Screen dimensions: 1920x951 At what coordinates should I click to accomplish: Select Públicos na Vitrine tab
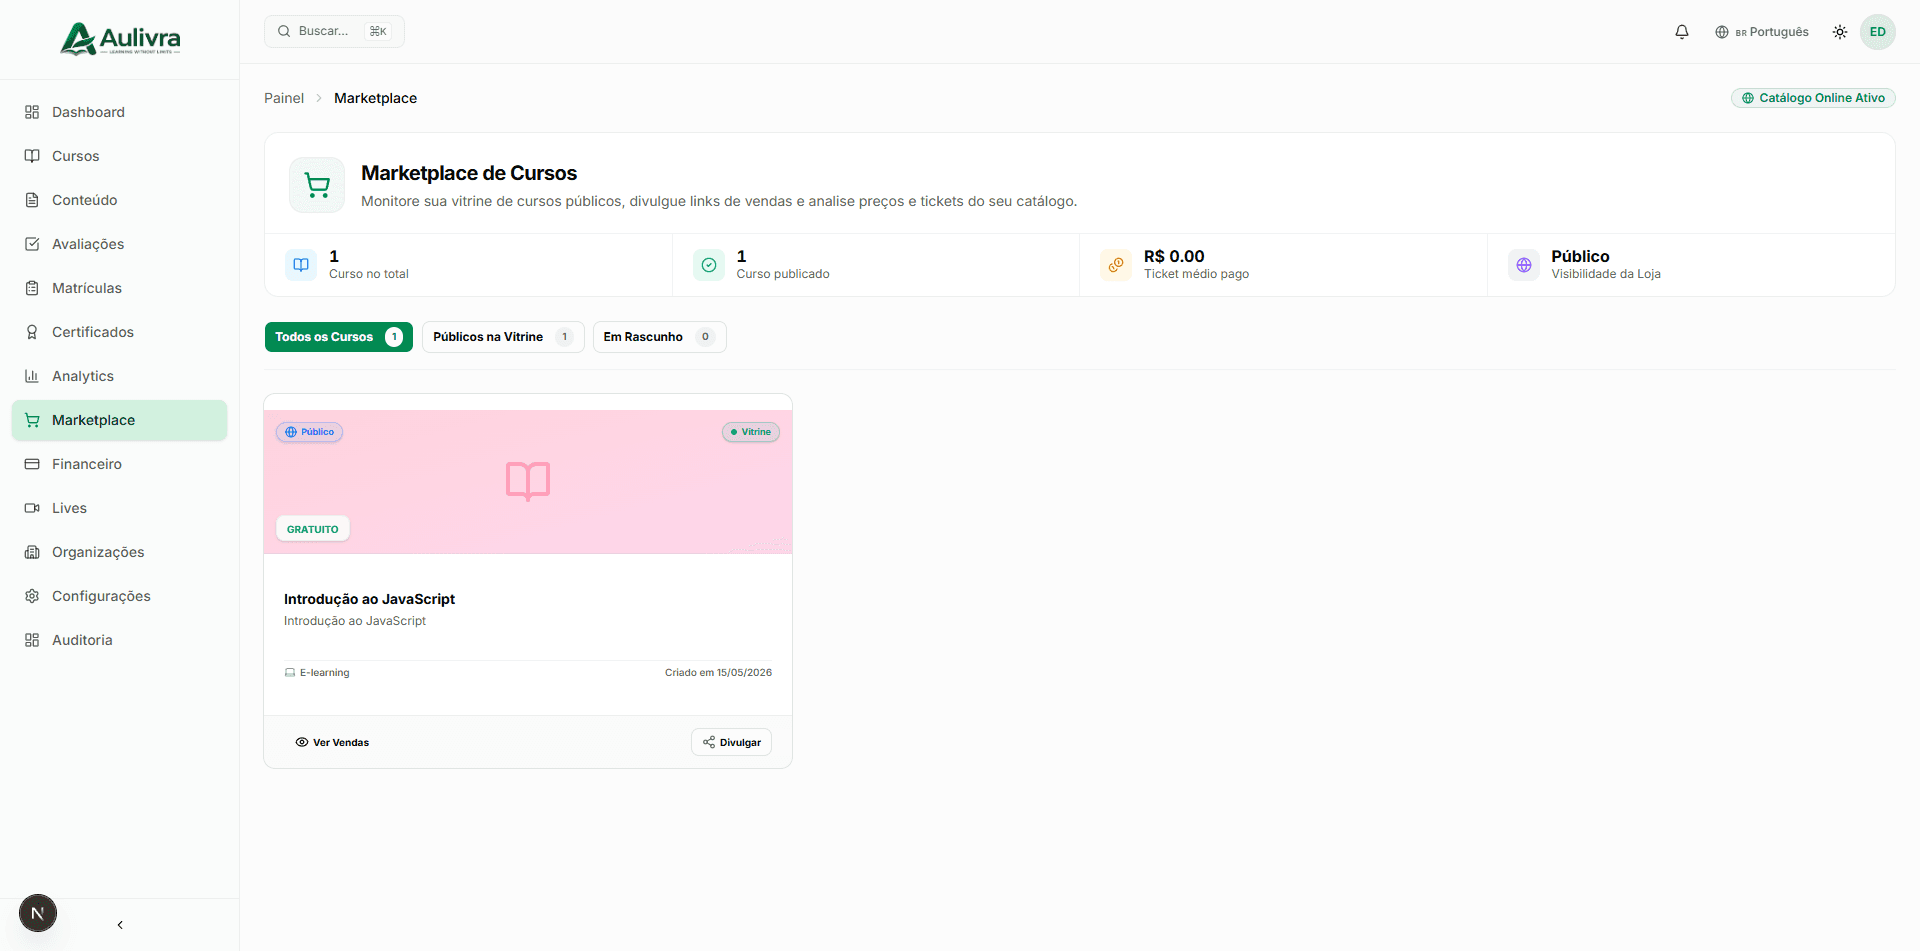pos(503,337)
